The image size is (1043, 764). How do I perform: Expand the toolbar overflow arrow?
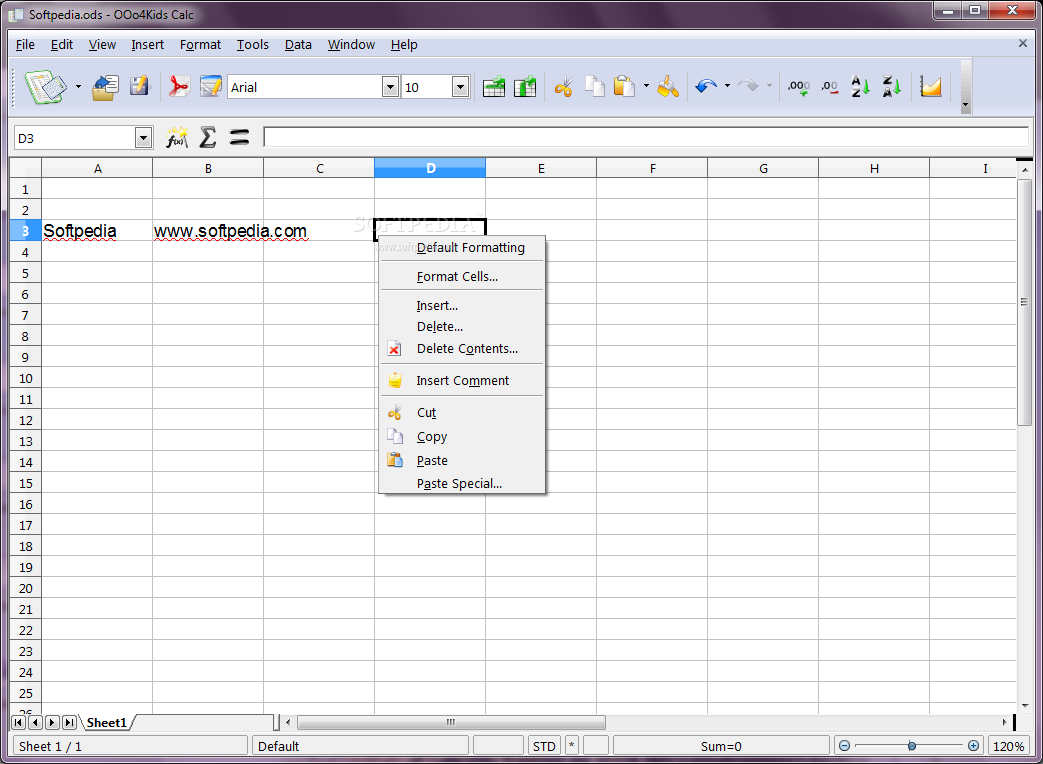coord(965,105)
